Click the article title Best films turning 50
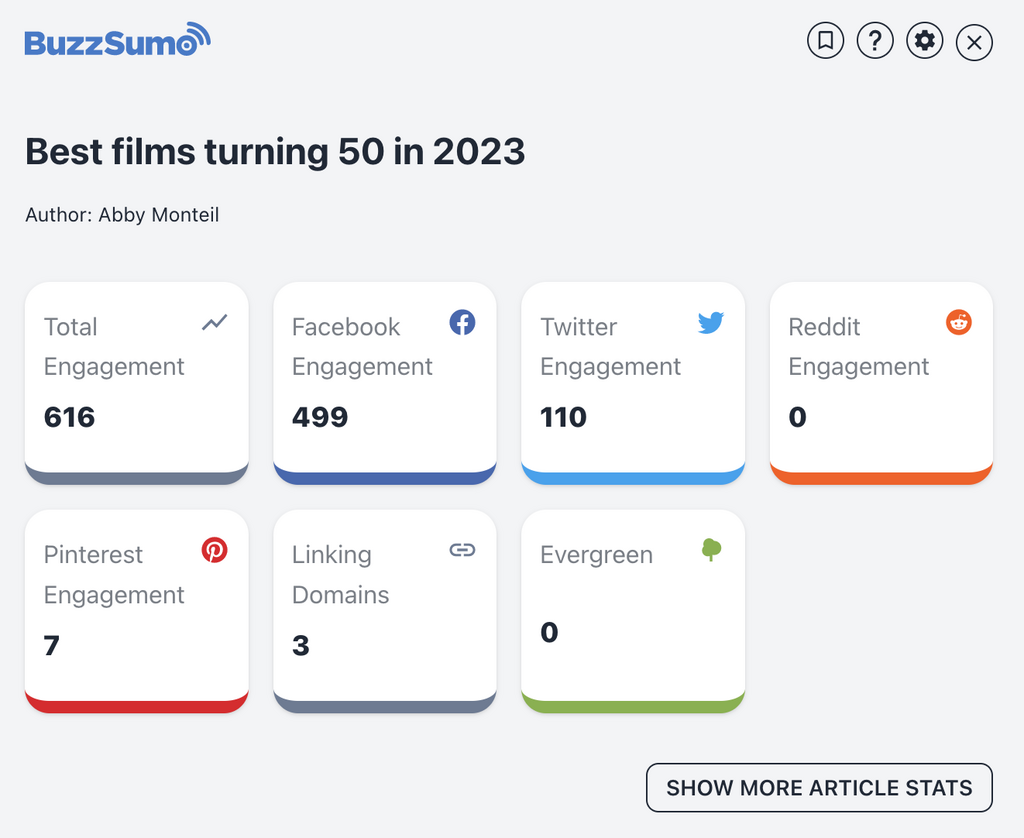1024x838 pixels. [275, 152]
